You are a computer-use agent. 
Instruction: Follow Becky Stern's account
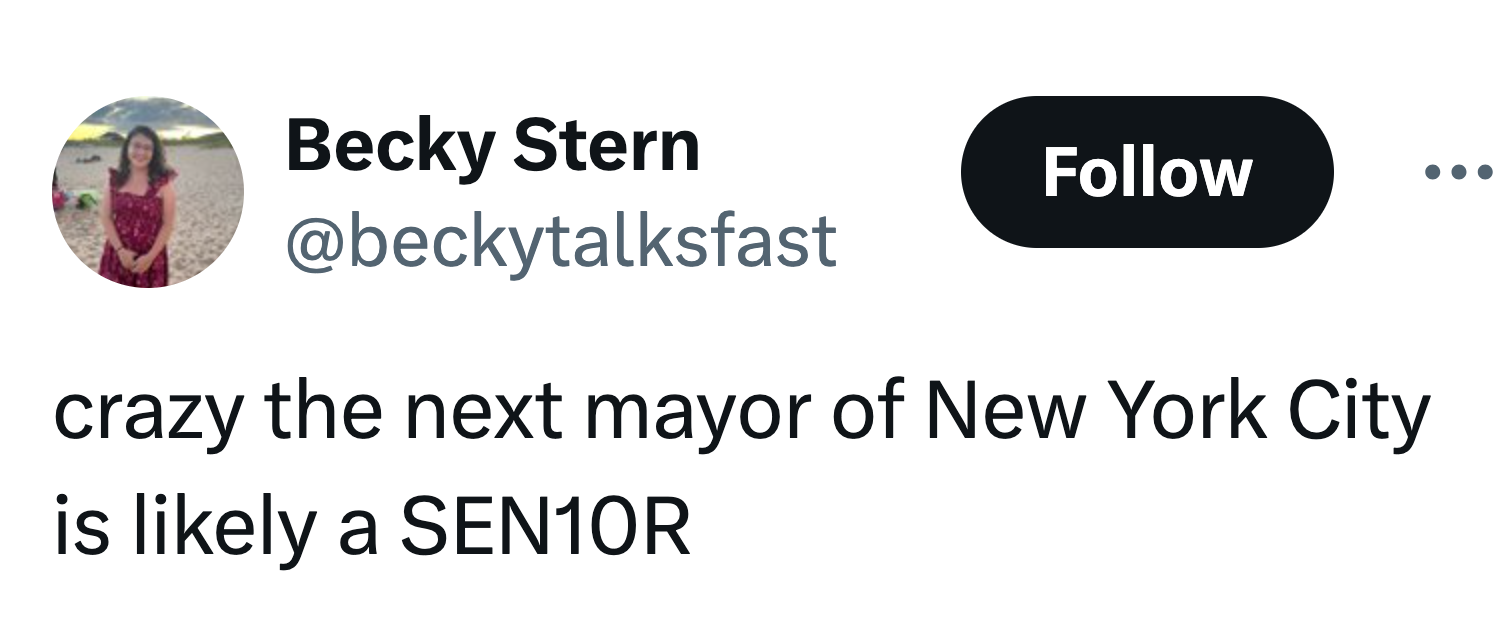pyautogui.click(x=1146, y=172)
